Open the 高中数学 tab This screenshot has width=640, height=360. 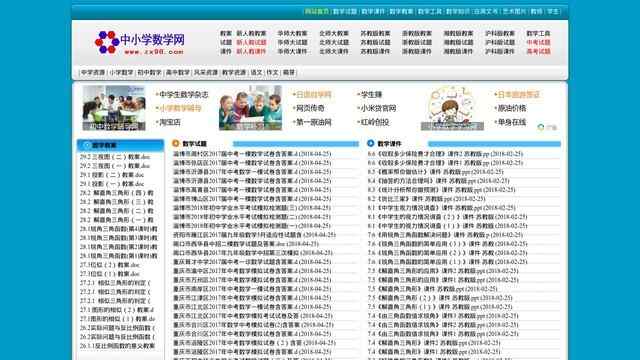pyautogui.click(x=178, y=72)
